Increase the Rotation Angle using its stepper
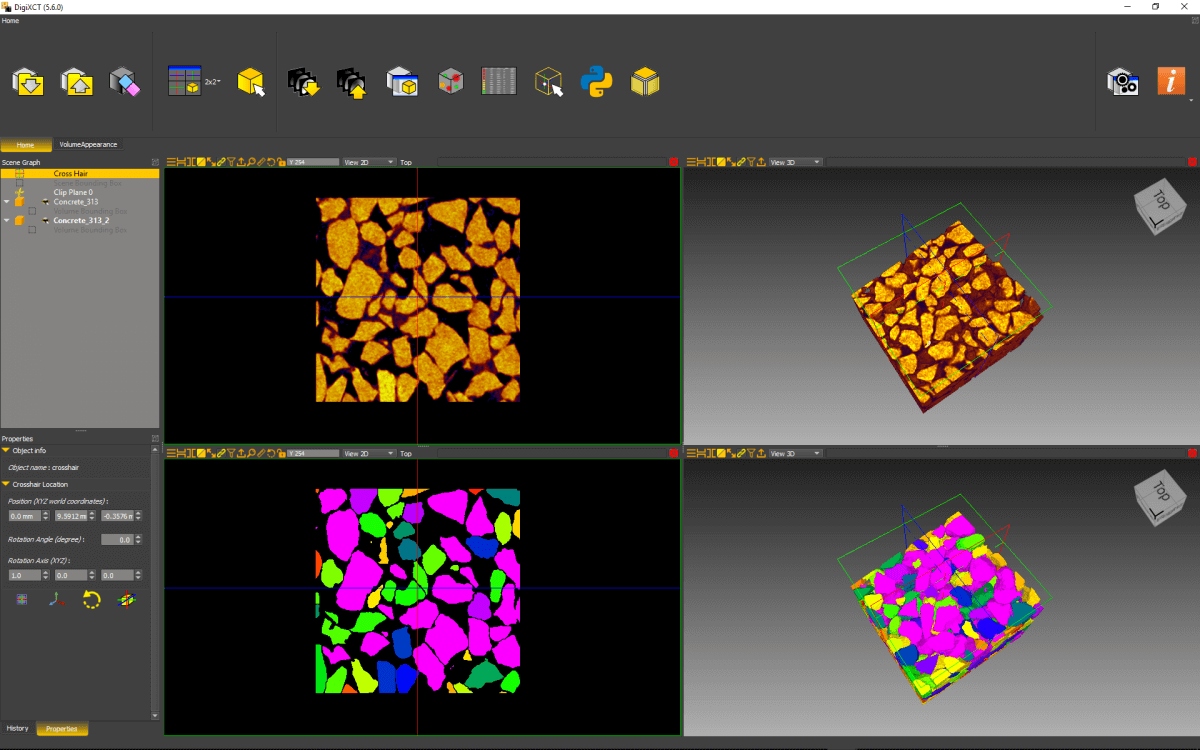This screenshot has width=1200, height=750. [140, 536]
